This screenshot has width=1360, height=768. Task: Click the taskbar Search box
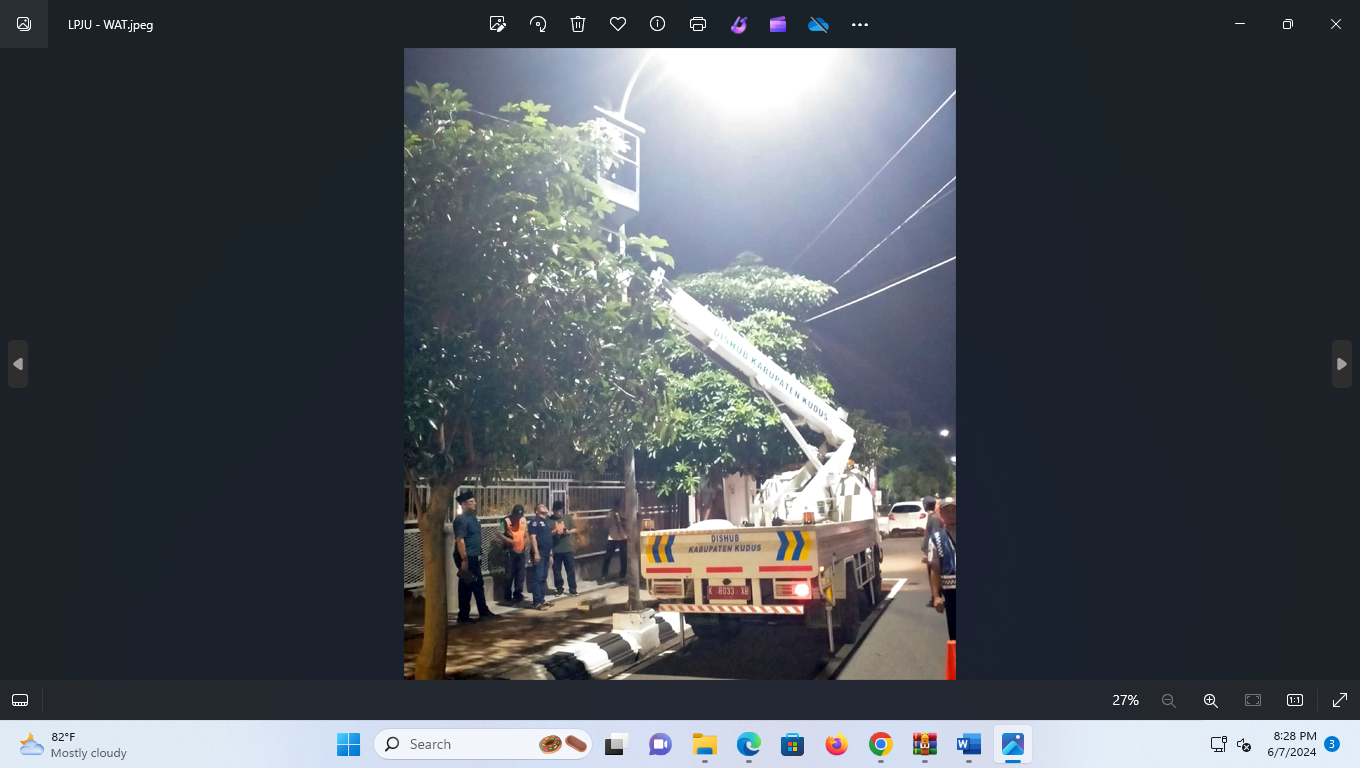tap(483, 744)
